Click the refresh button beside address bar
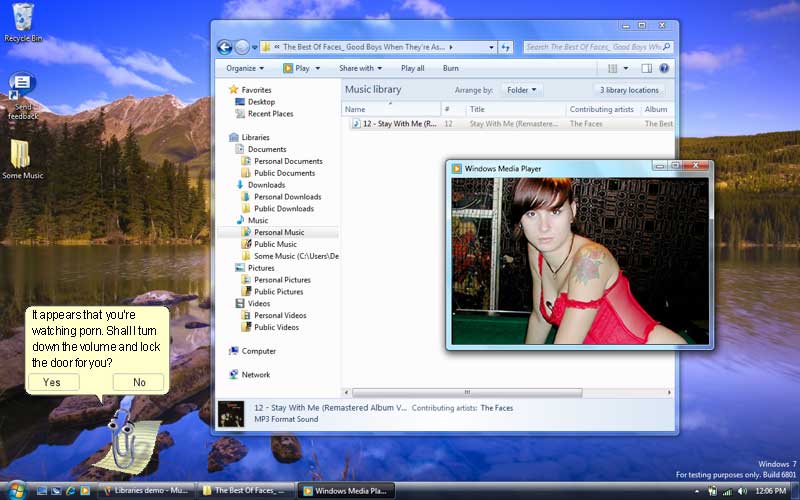This screenshot has height=500, width=800. point(506,46)
